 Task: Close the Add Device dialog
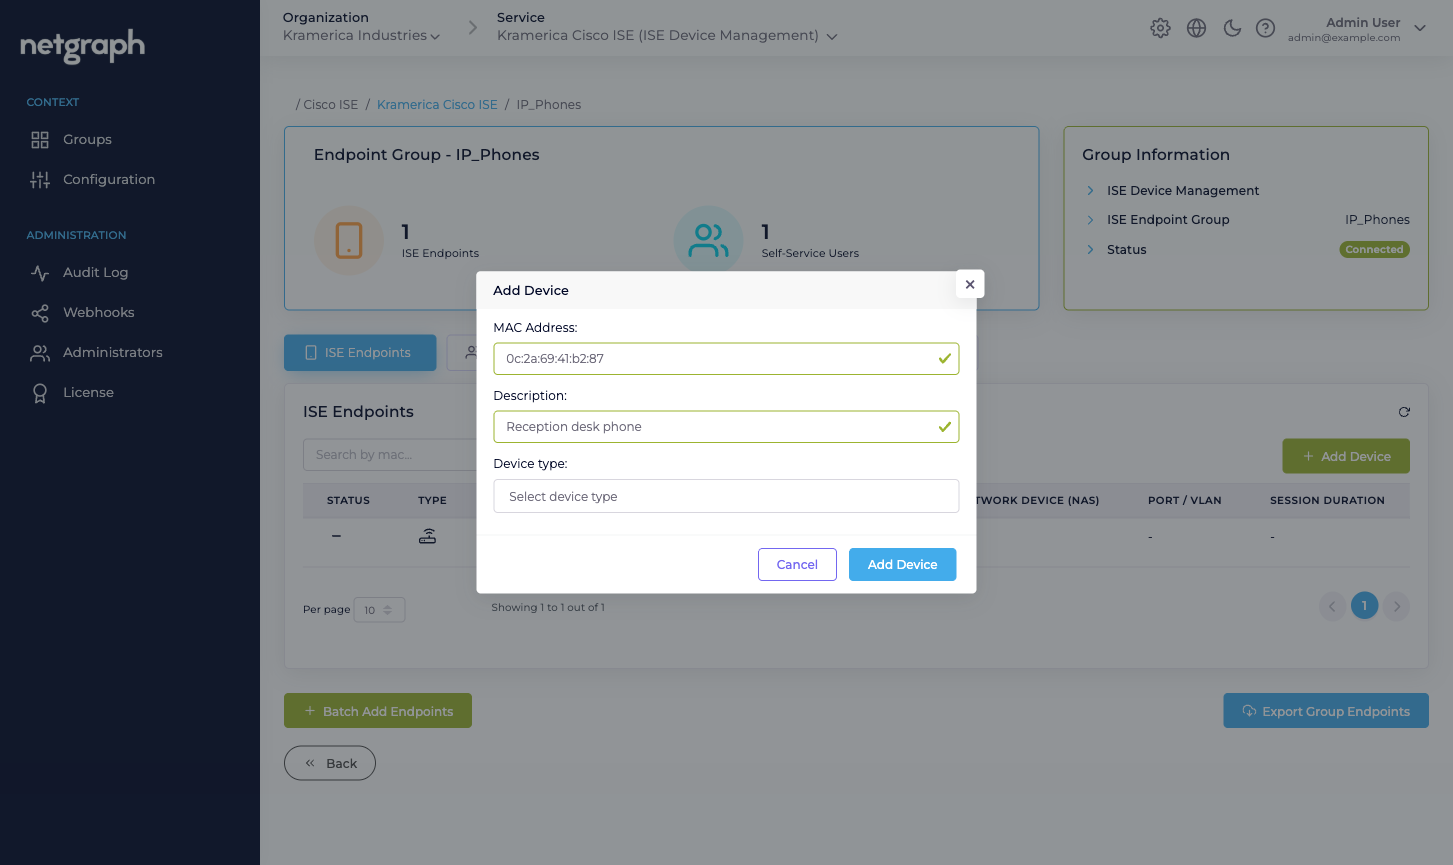click(970, 284)
